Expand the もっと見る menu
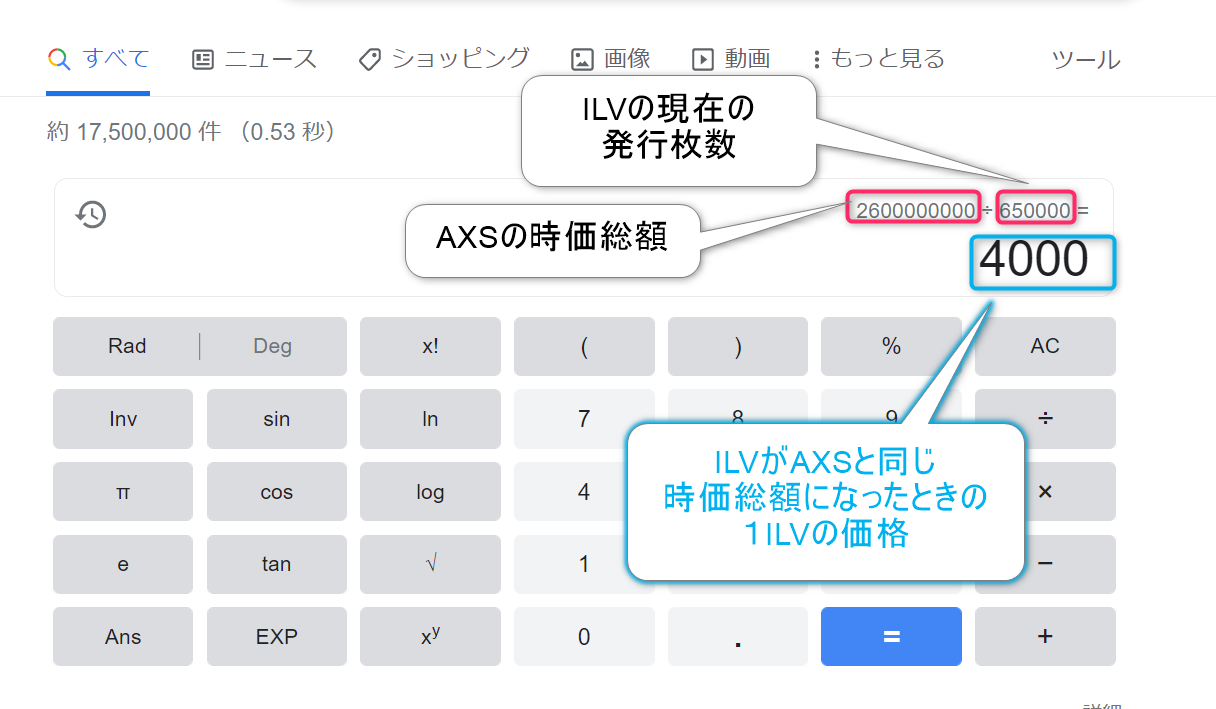Screen dimensions: 1216x709 (x=878, y=59)
